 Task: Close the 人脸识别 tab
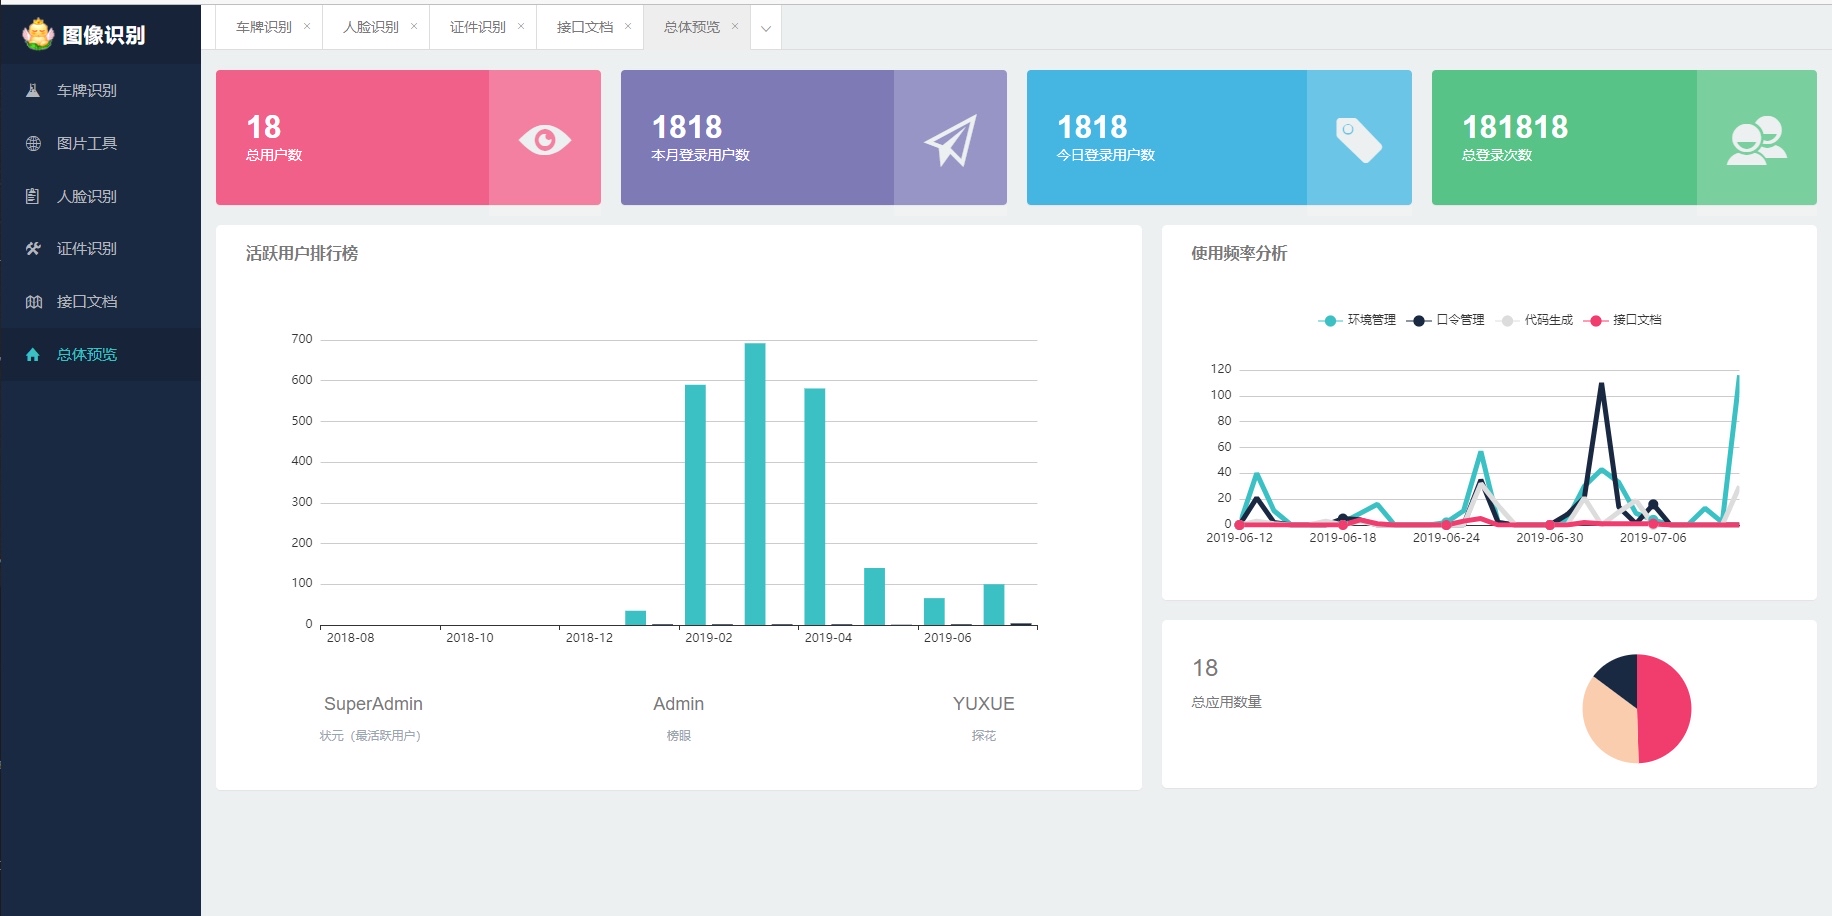414,26
